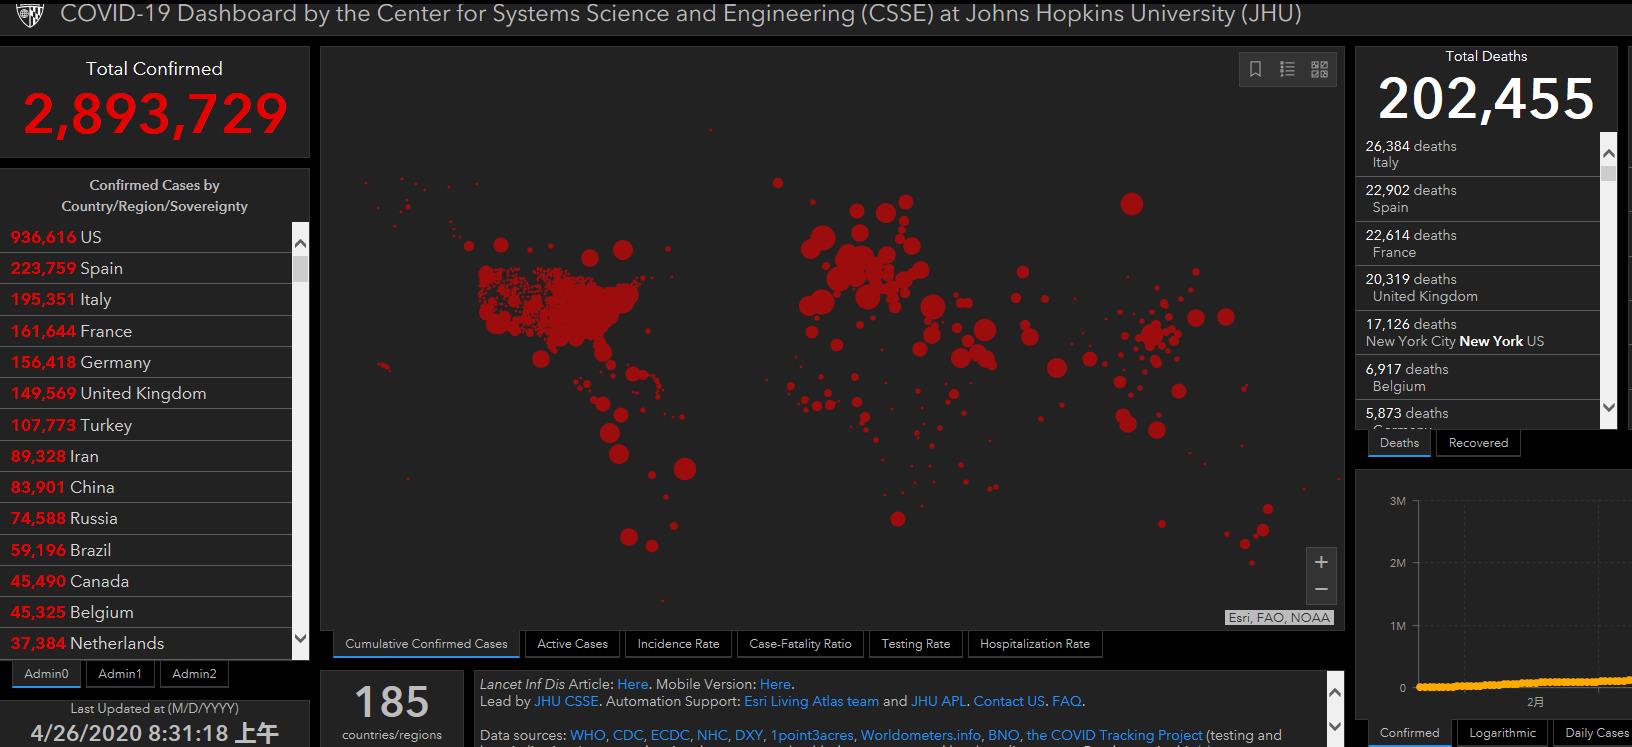
Task: Switch to the Deaths tab
Action: coord(1399,443)
